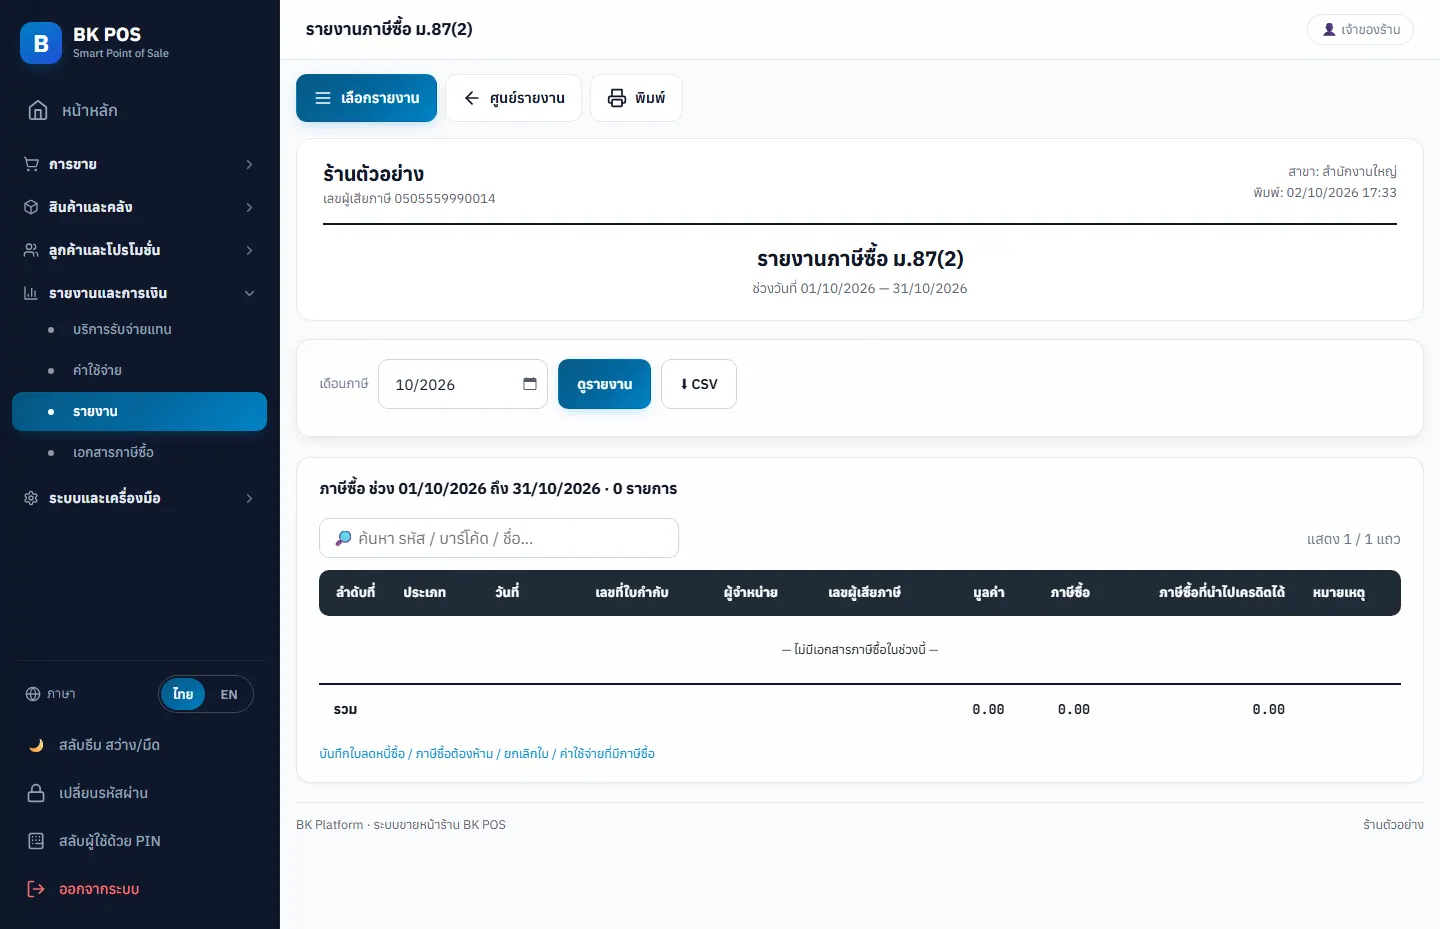This screenshot has width=1440, height=929.
Task: Click the search field ค้นหา รหัส / บาร์โค้ด
Action: tap(499, 538)
